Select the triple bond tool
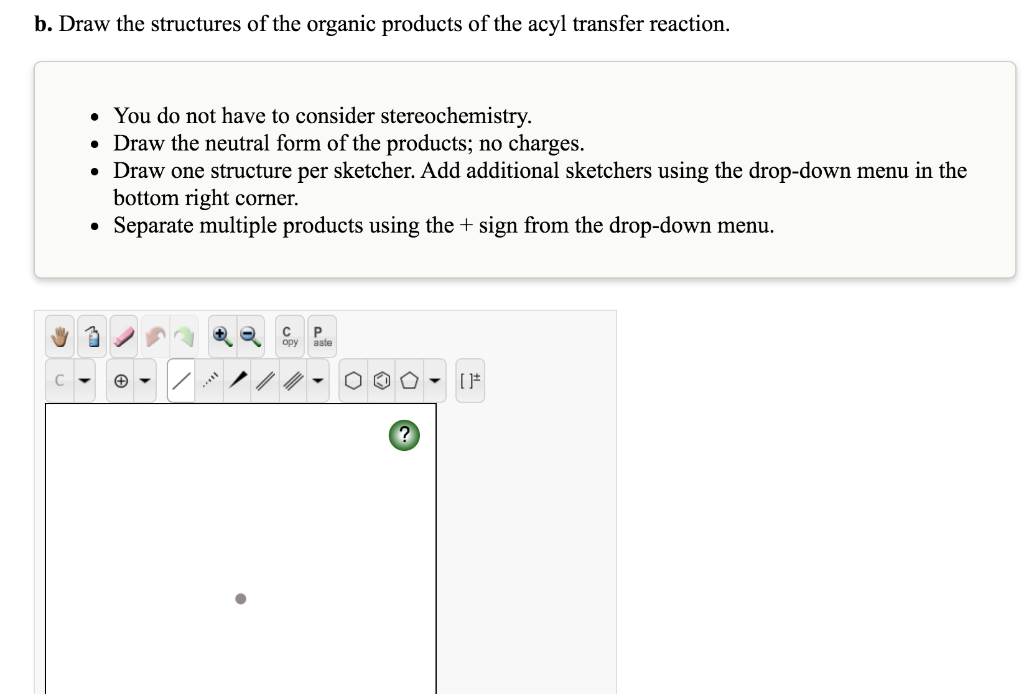 [292, 380]
